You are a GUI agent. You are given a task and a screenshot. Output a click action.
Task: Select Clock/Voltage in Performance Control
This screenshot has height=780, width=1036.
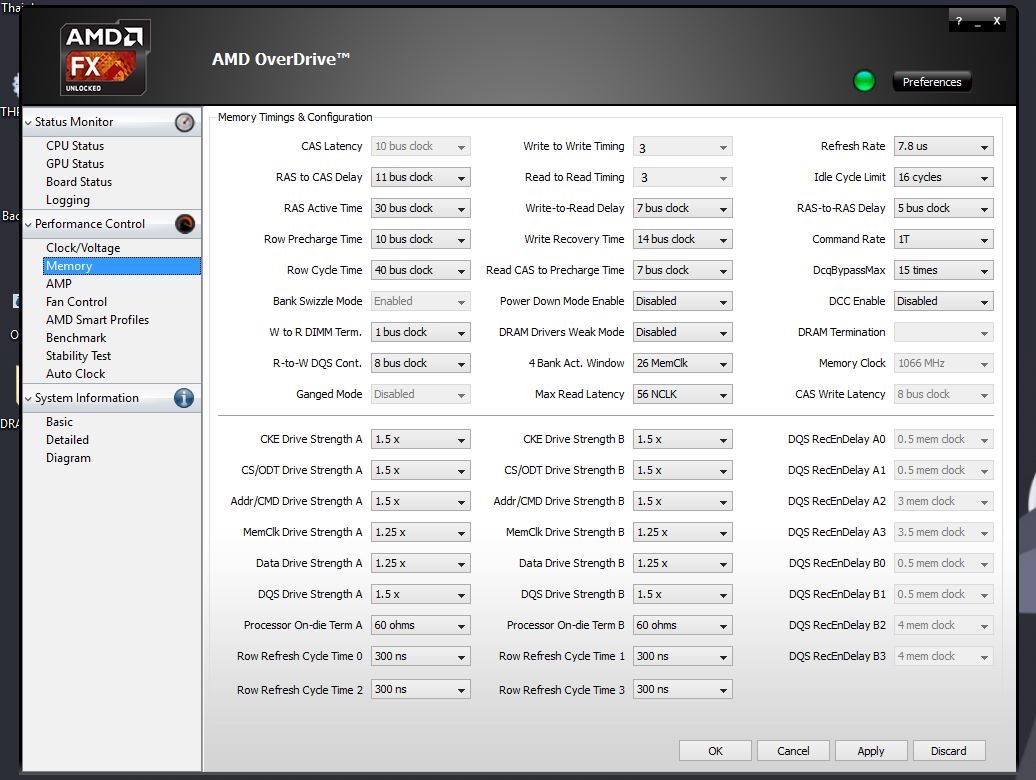83,248
